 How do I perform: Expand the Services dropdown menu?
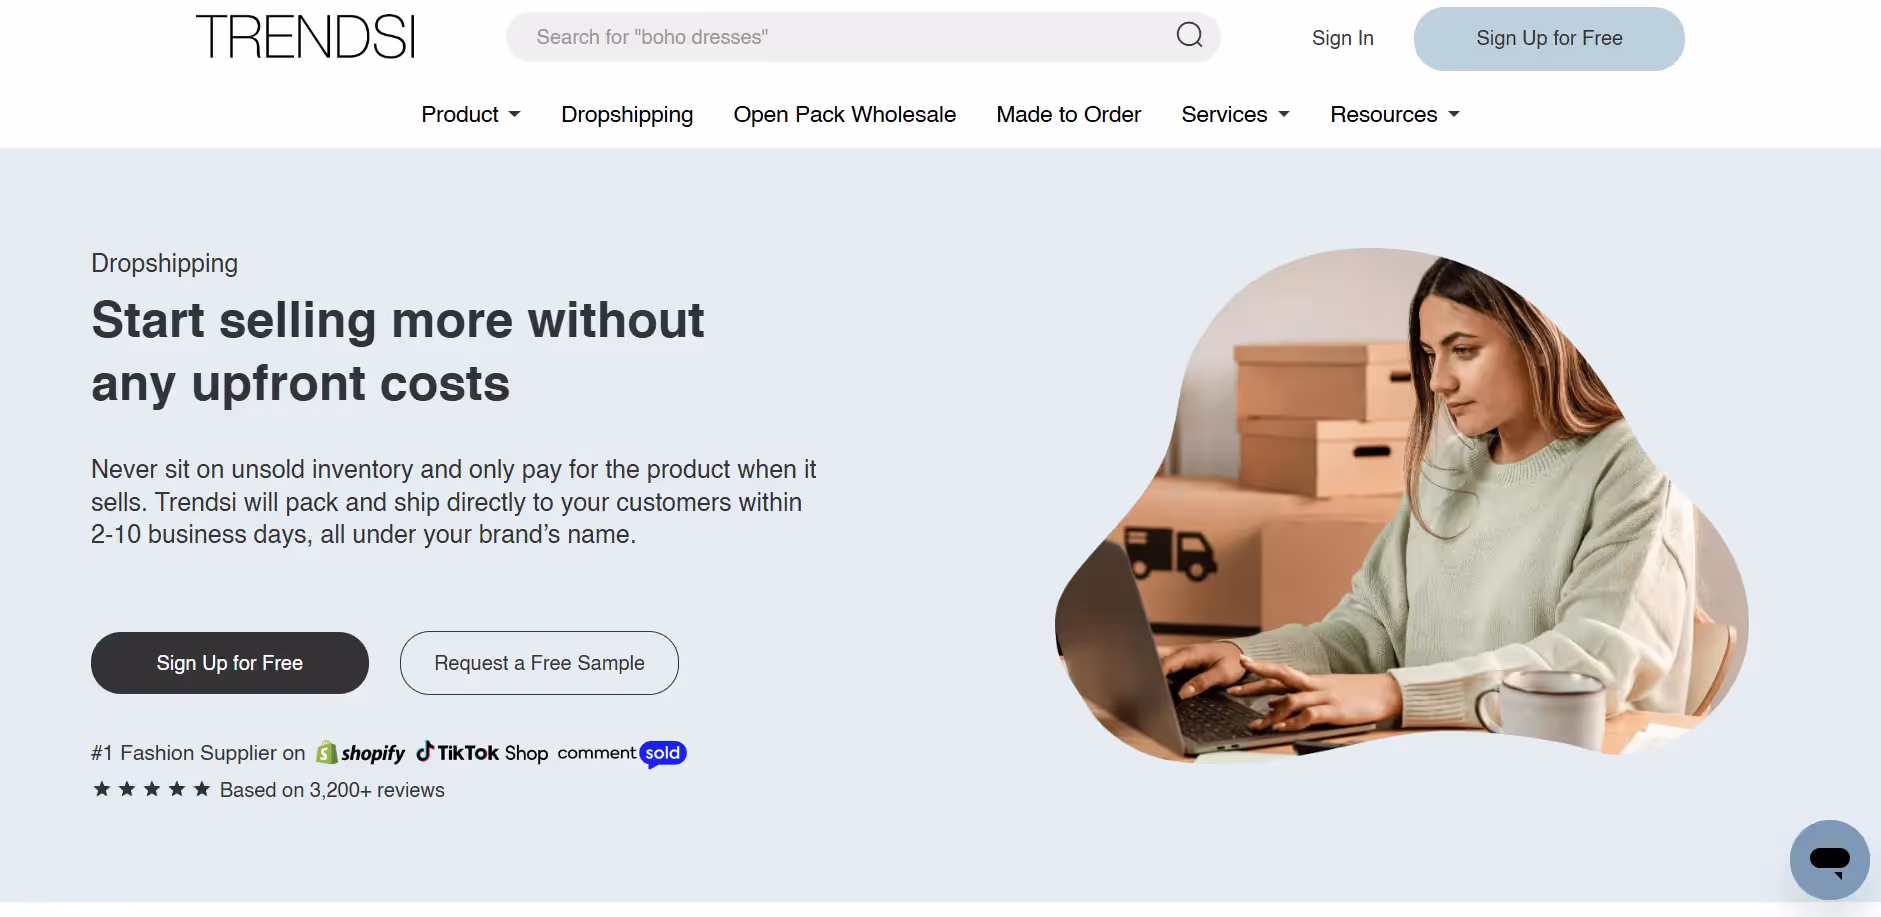pos(1235,114)
